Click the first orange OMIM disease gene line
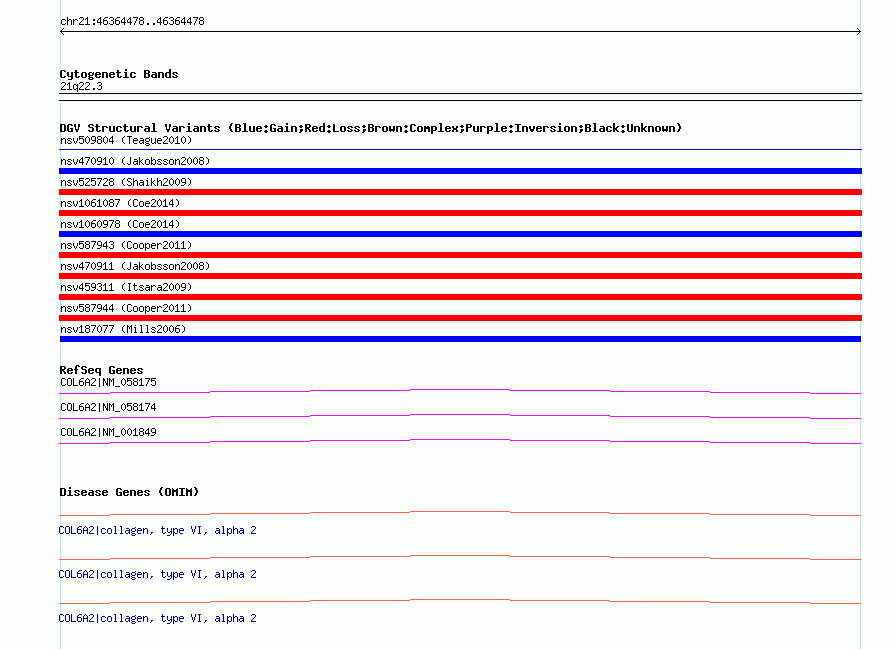This screenshot has width=890, height=649. click(x=460, y=514)
